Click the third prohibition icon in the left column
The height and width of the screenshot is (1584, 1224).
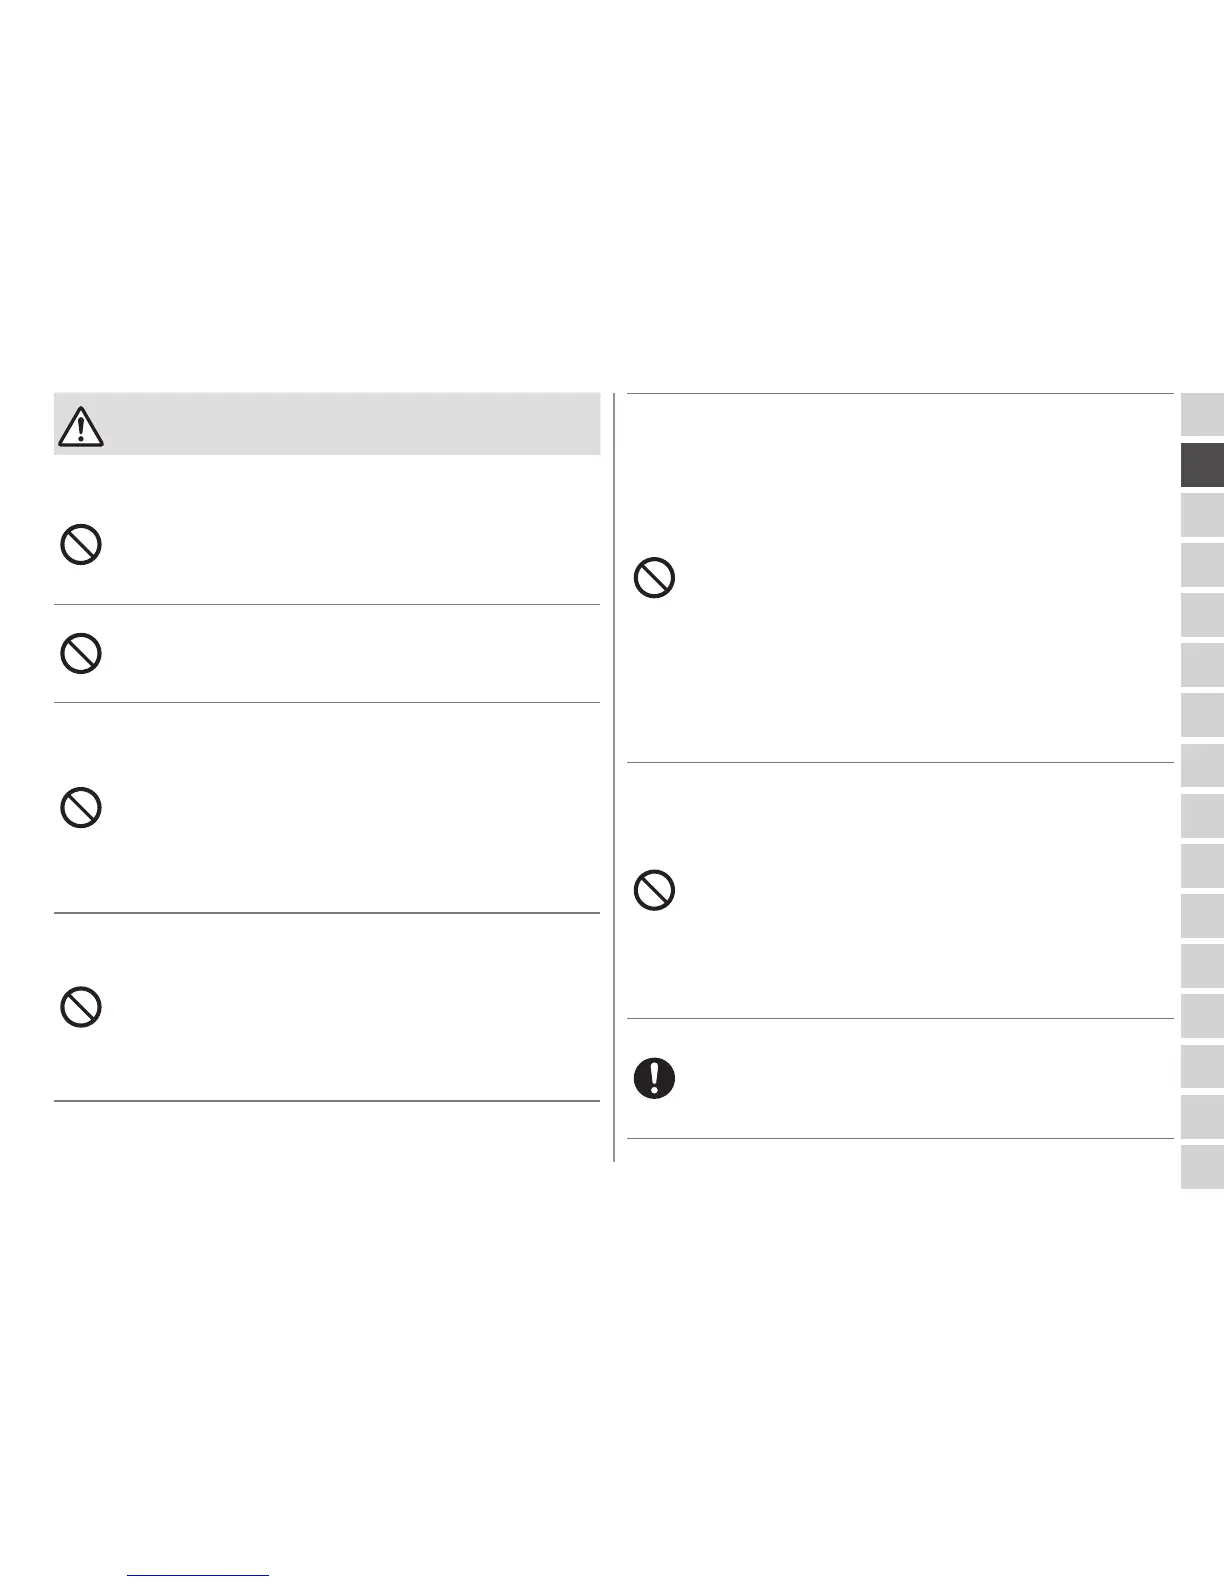81,807
